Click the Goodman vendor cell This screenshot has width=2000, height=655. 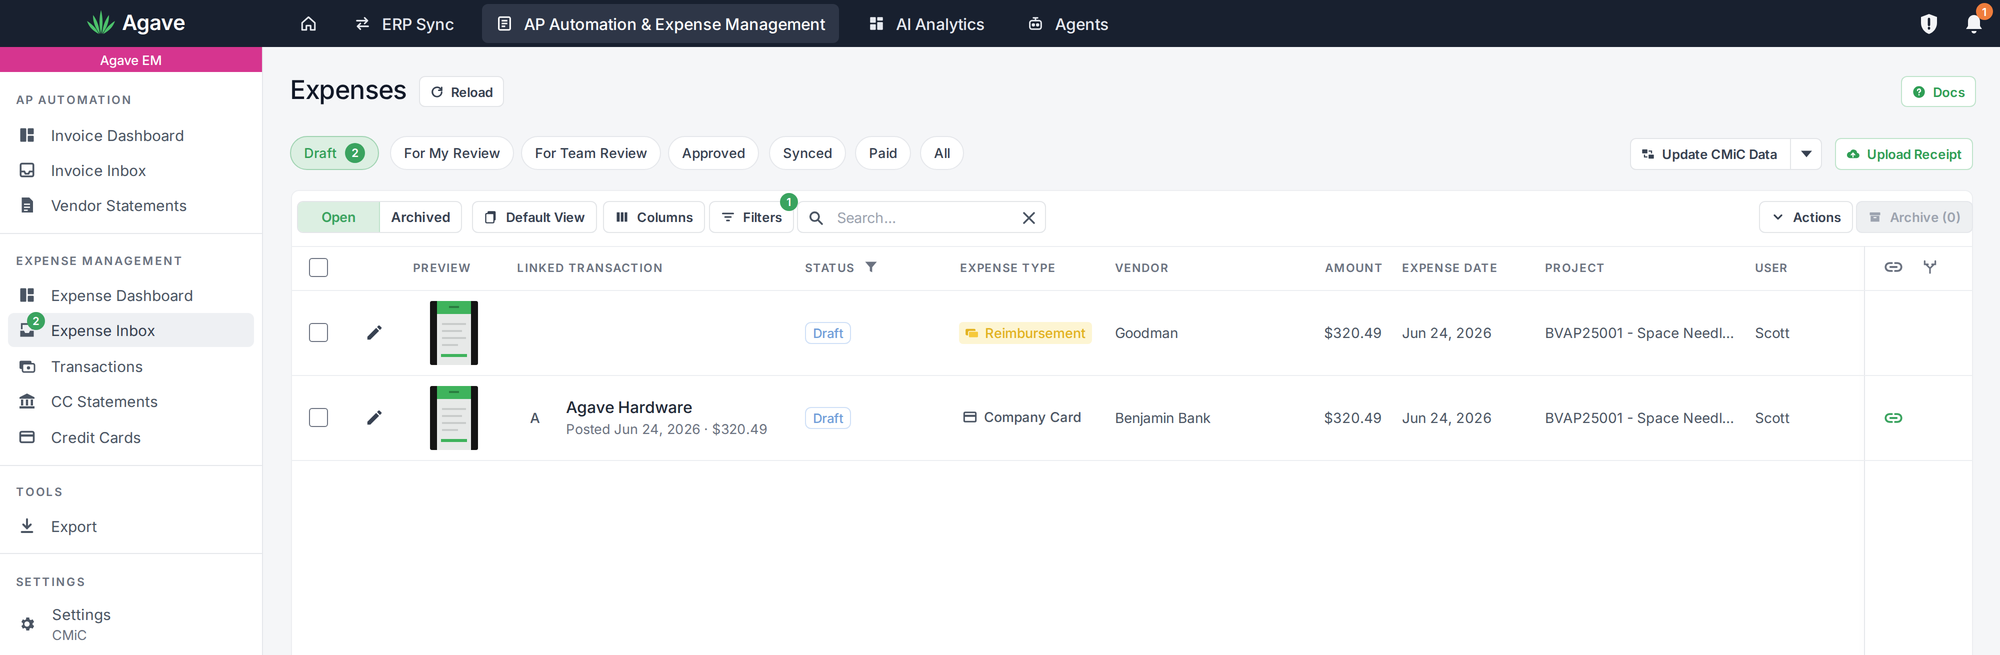[x=1146, y=333]
